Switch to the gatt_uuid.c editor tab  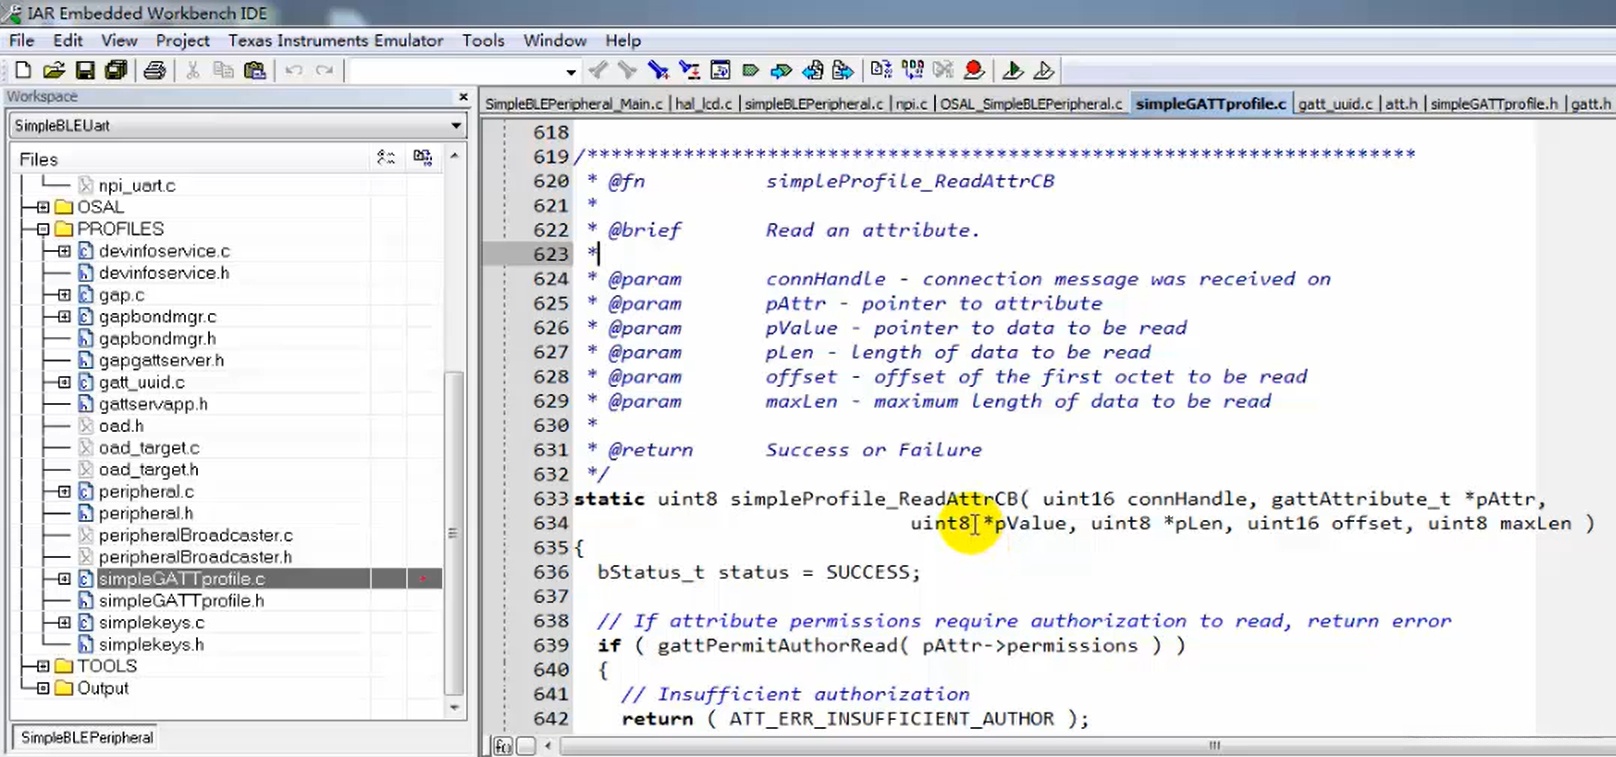1336,104
